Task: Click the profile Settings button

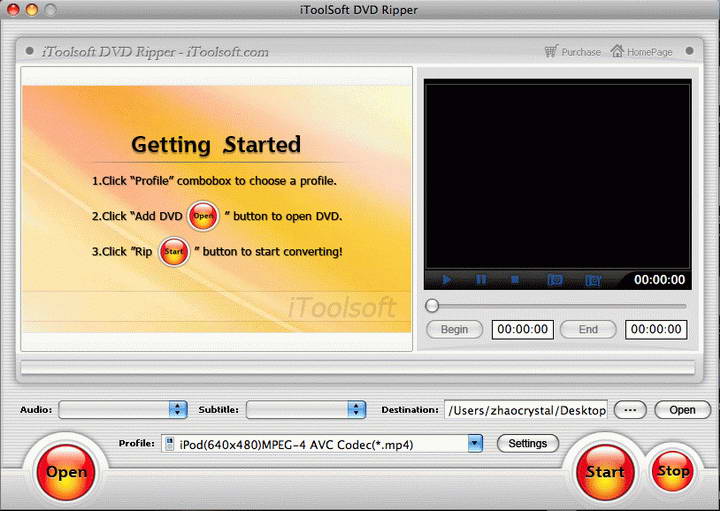Action: 528,444
